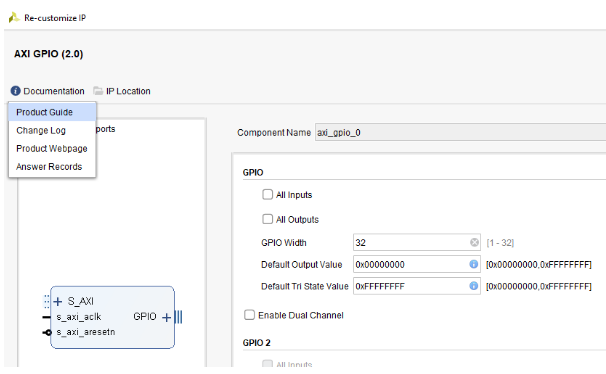Click the IP Location button
Viewport: 606px width, 374px height.
tap(122, 91)
